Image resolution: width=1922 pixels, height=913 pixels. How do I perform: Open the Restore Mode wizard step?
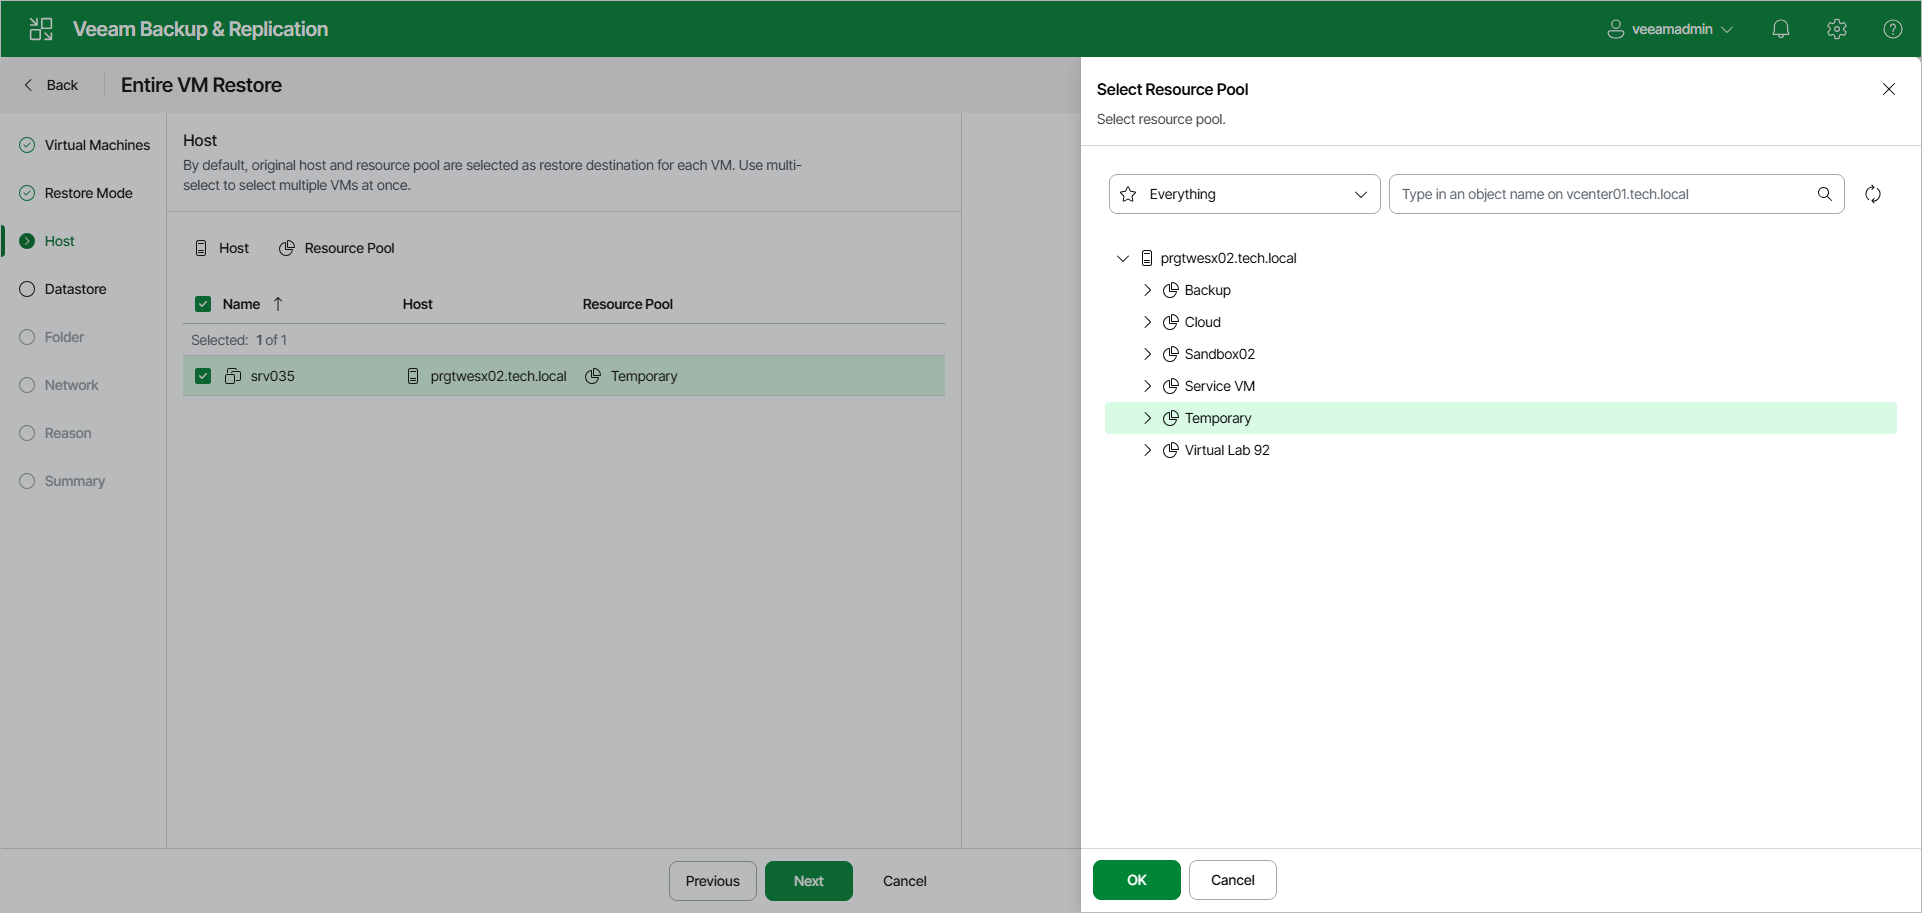point(76,193)
